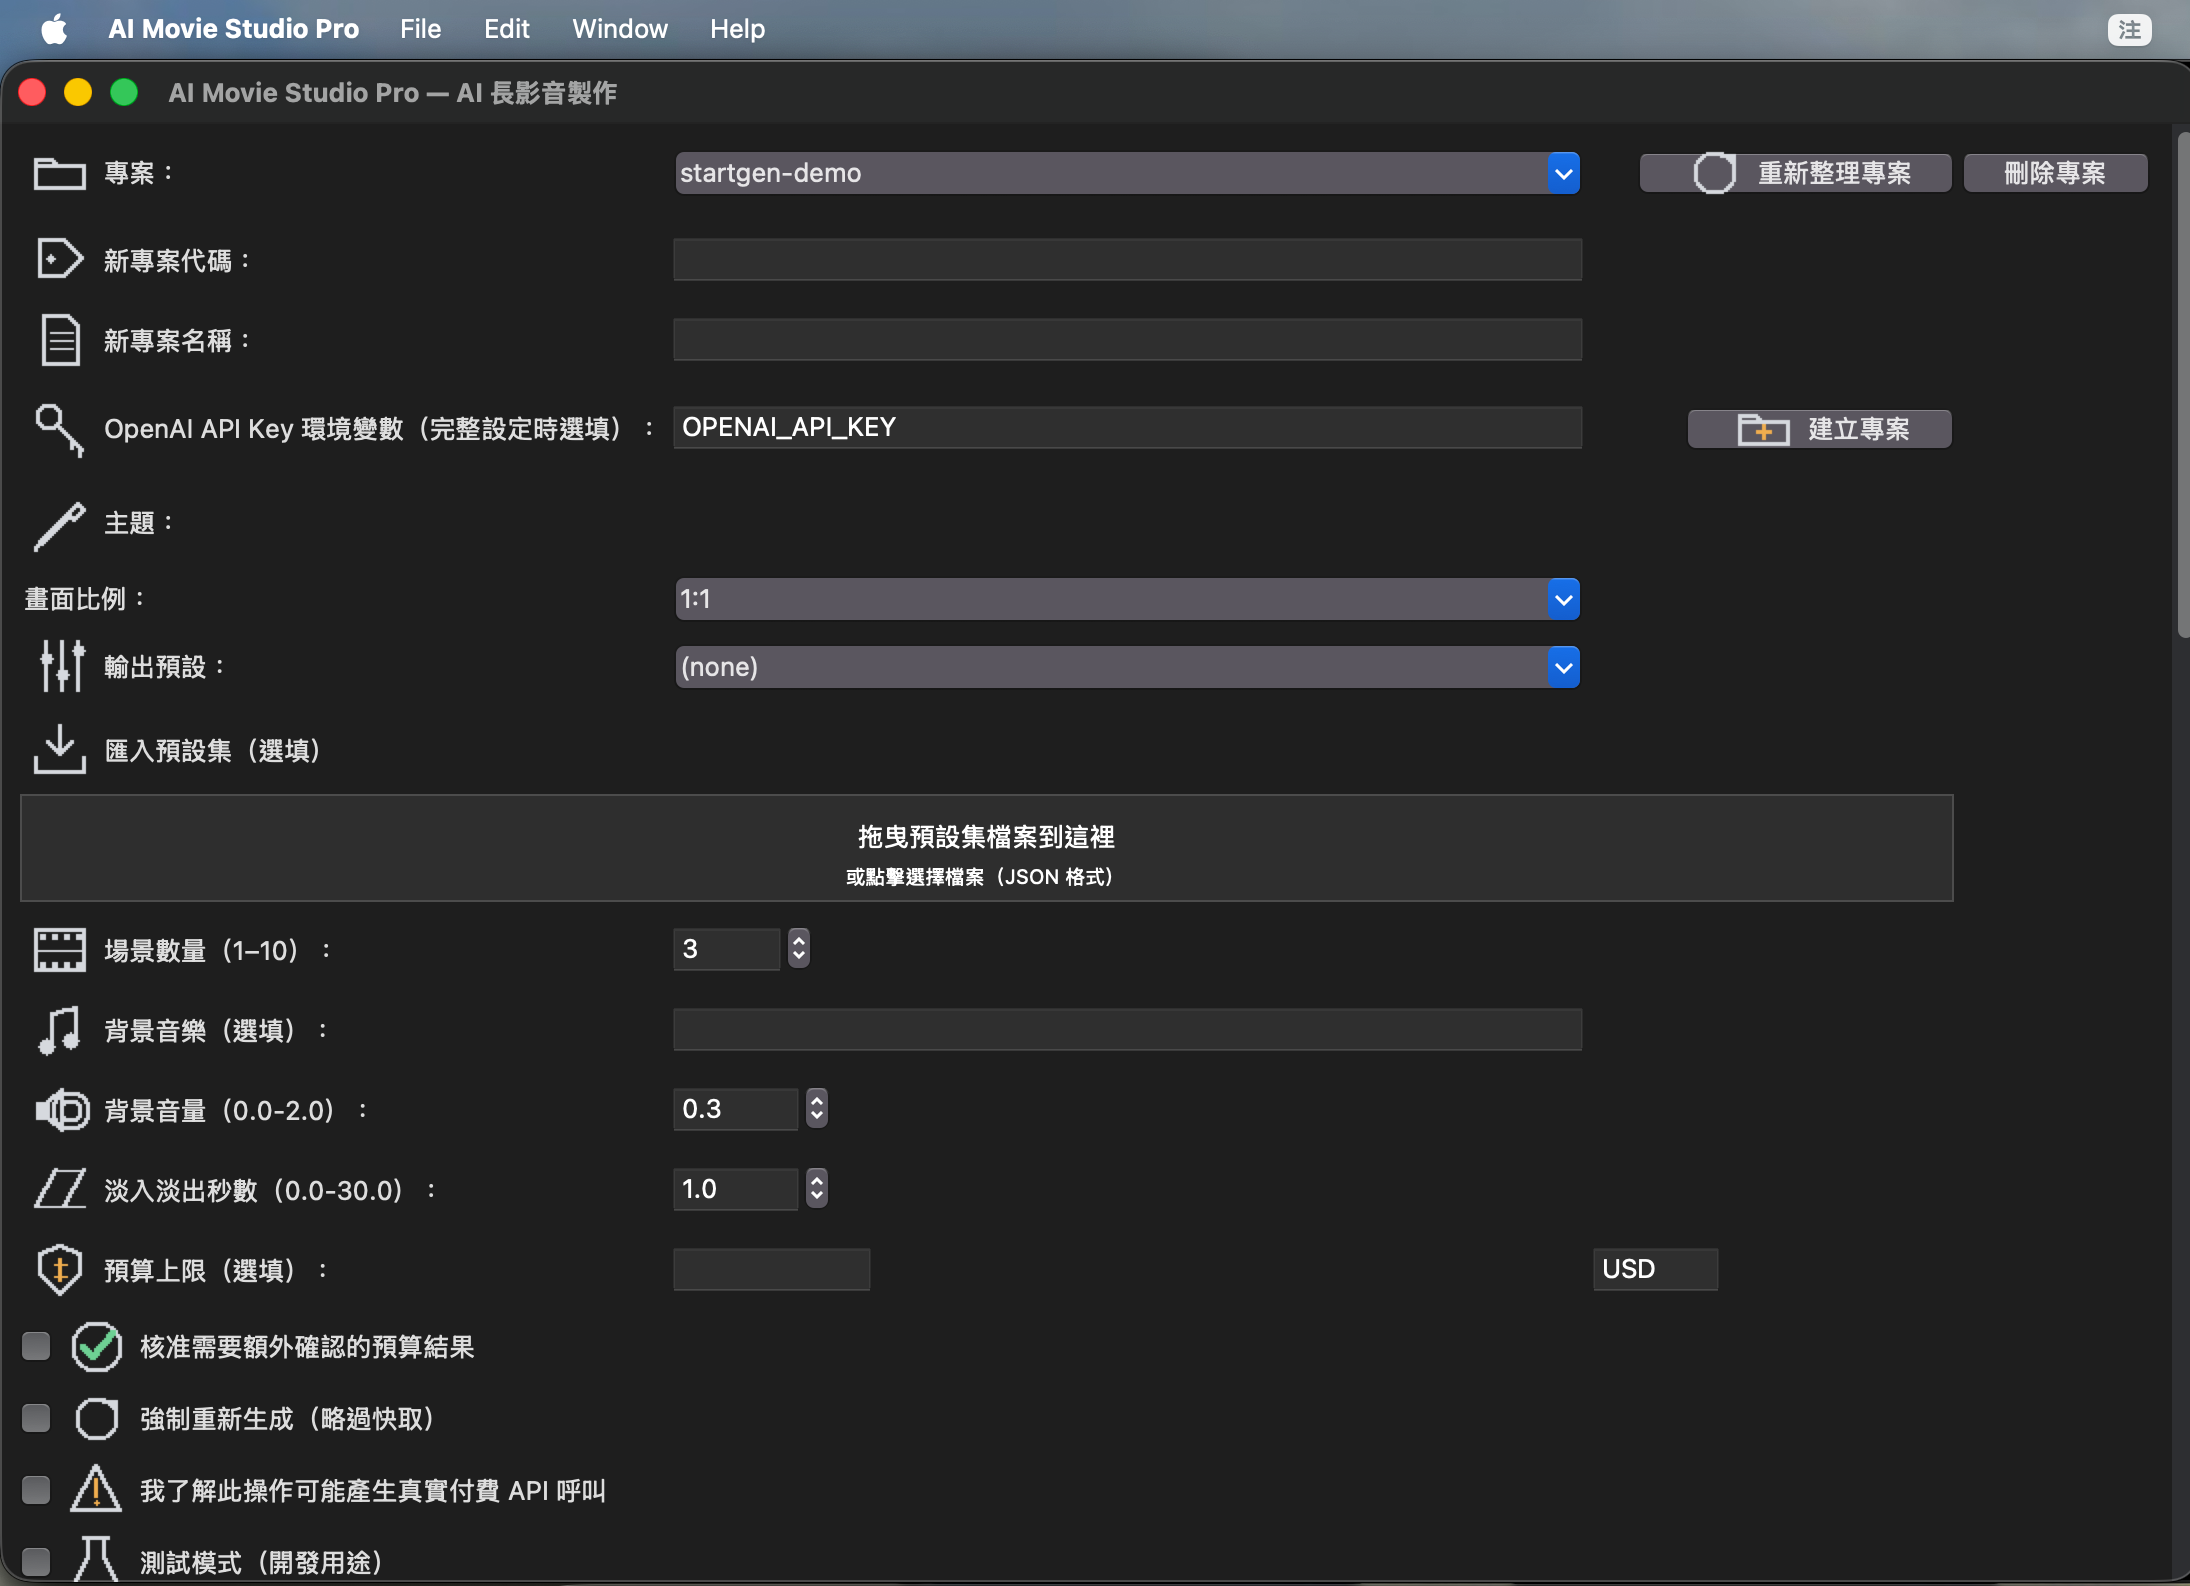Enable 測試模式（開發用途） checkbox
The height and width of the screenshot is (1586, 2190).
36,1562
